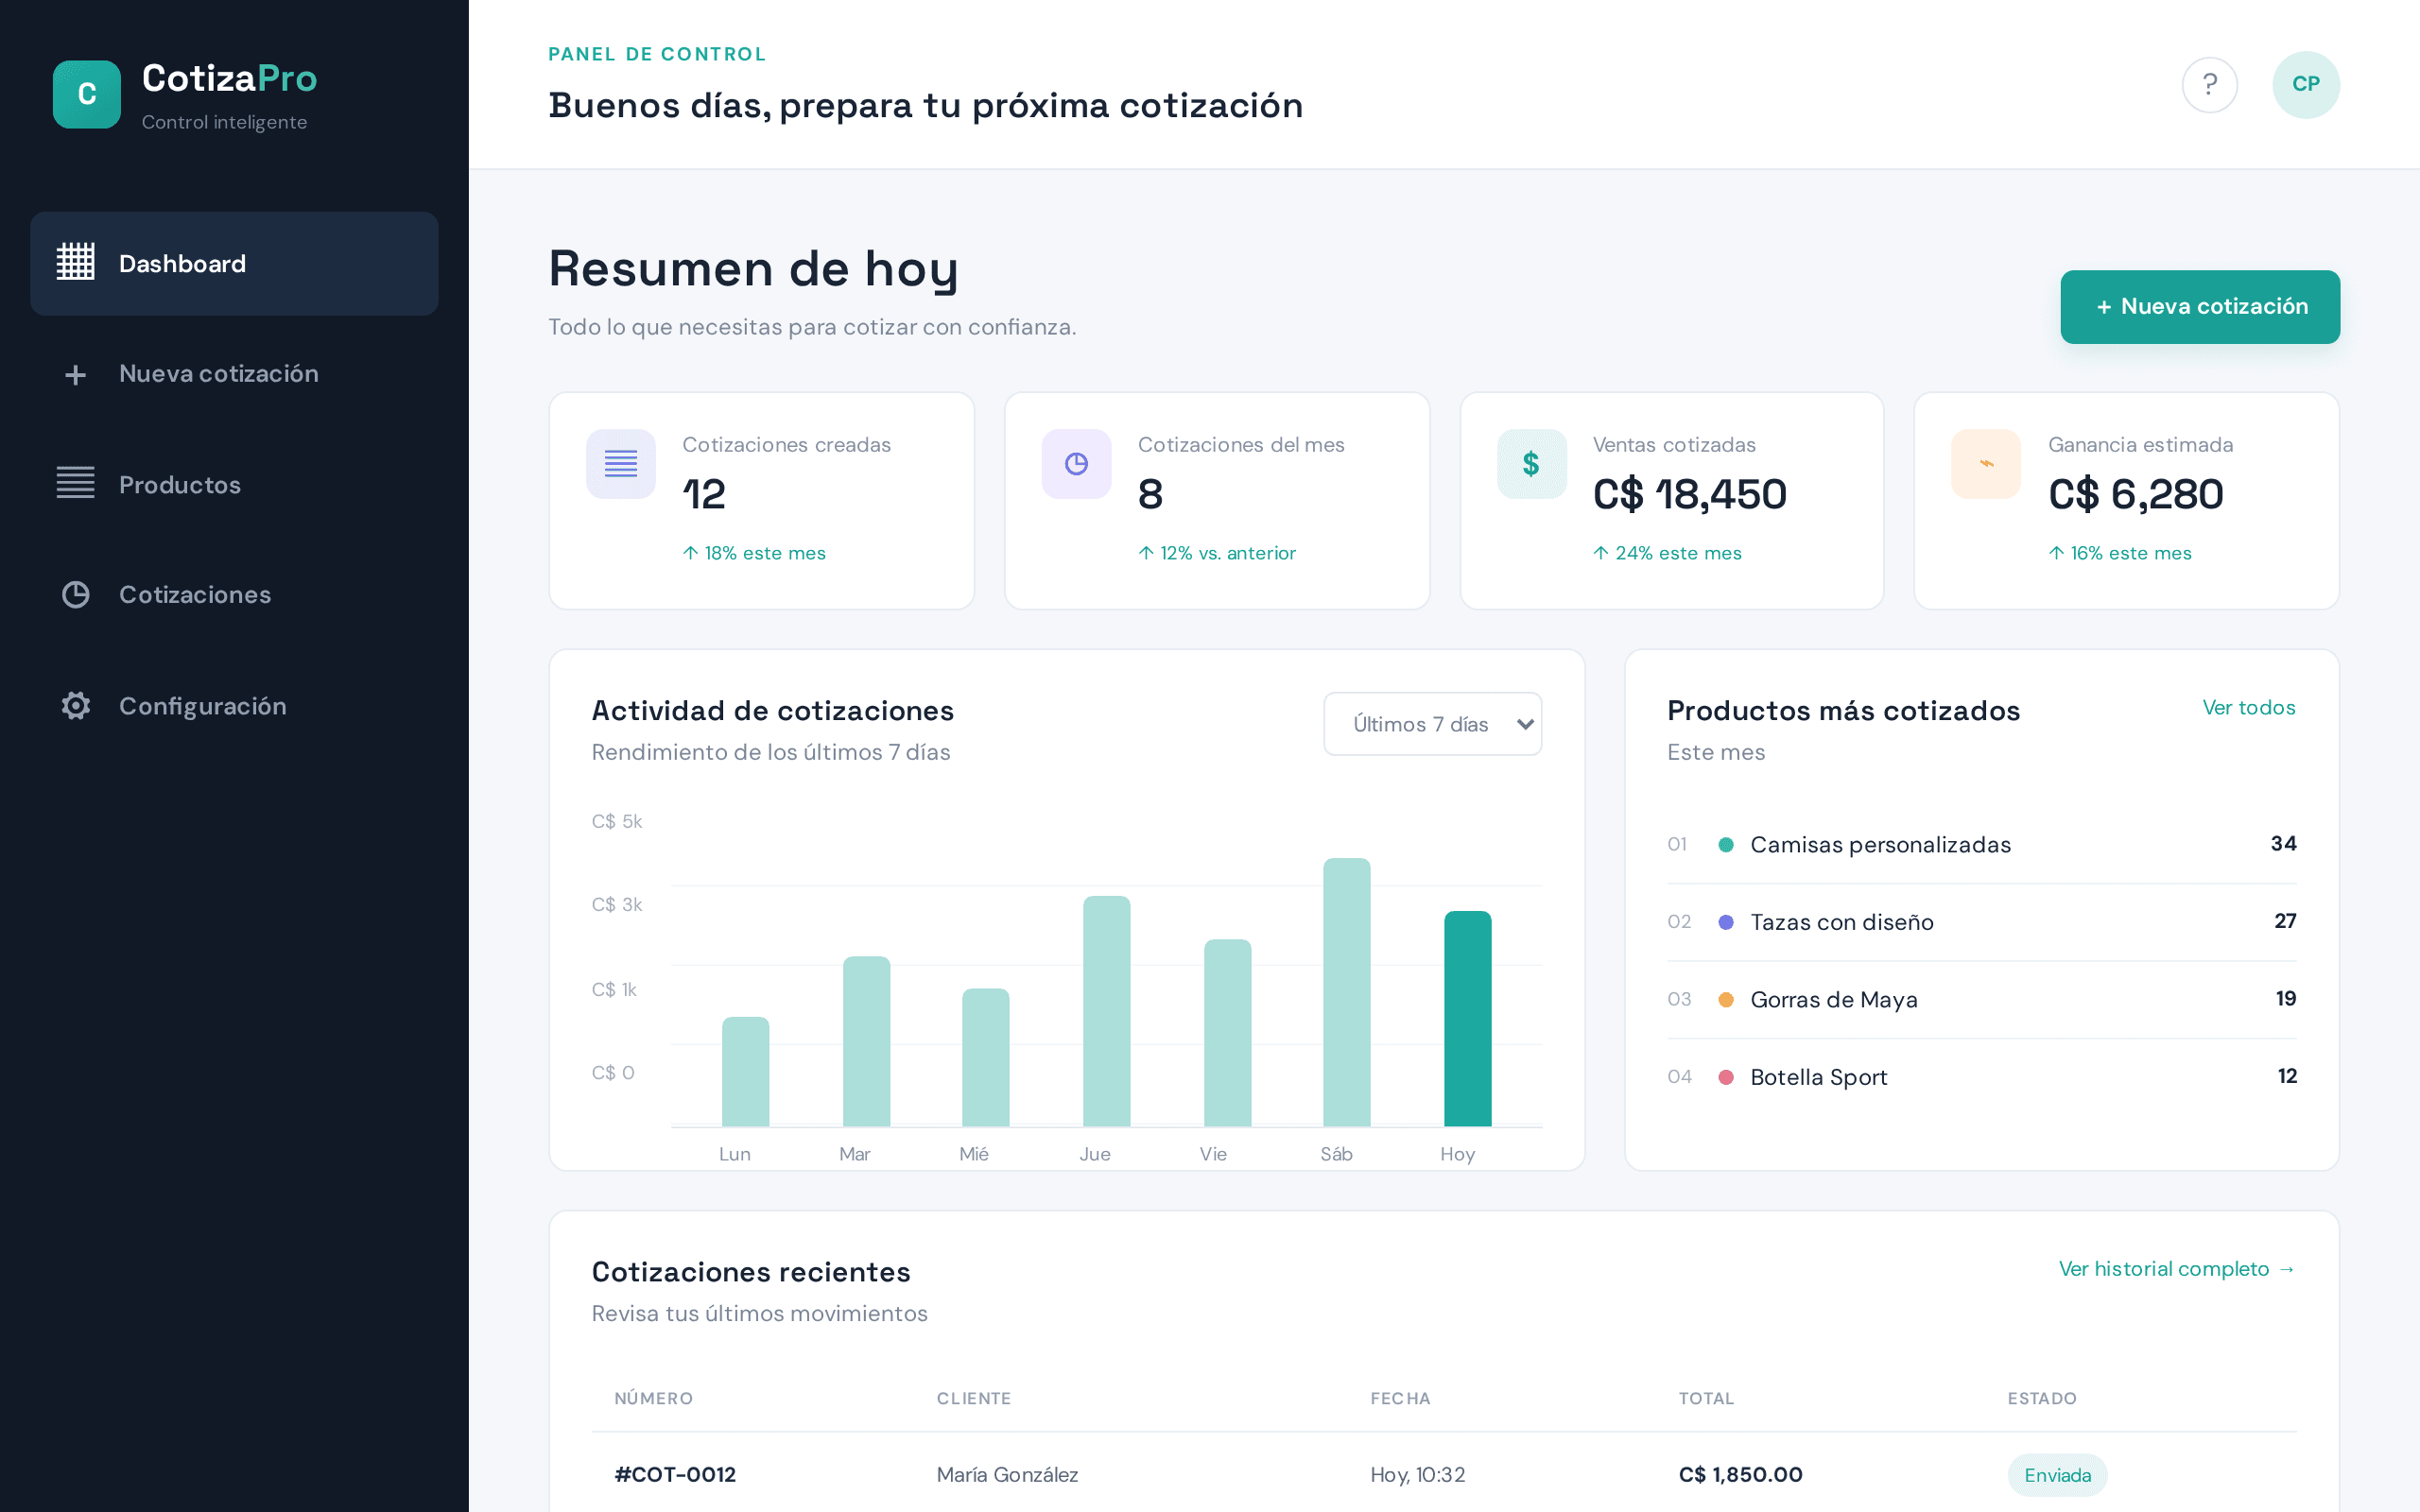
Task: Click total C$ 1,850.00 cell
Action: (1740, 1475)
